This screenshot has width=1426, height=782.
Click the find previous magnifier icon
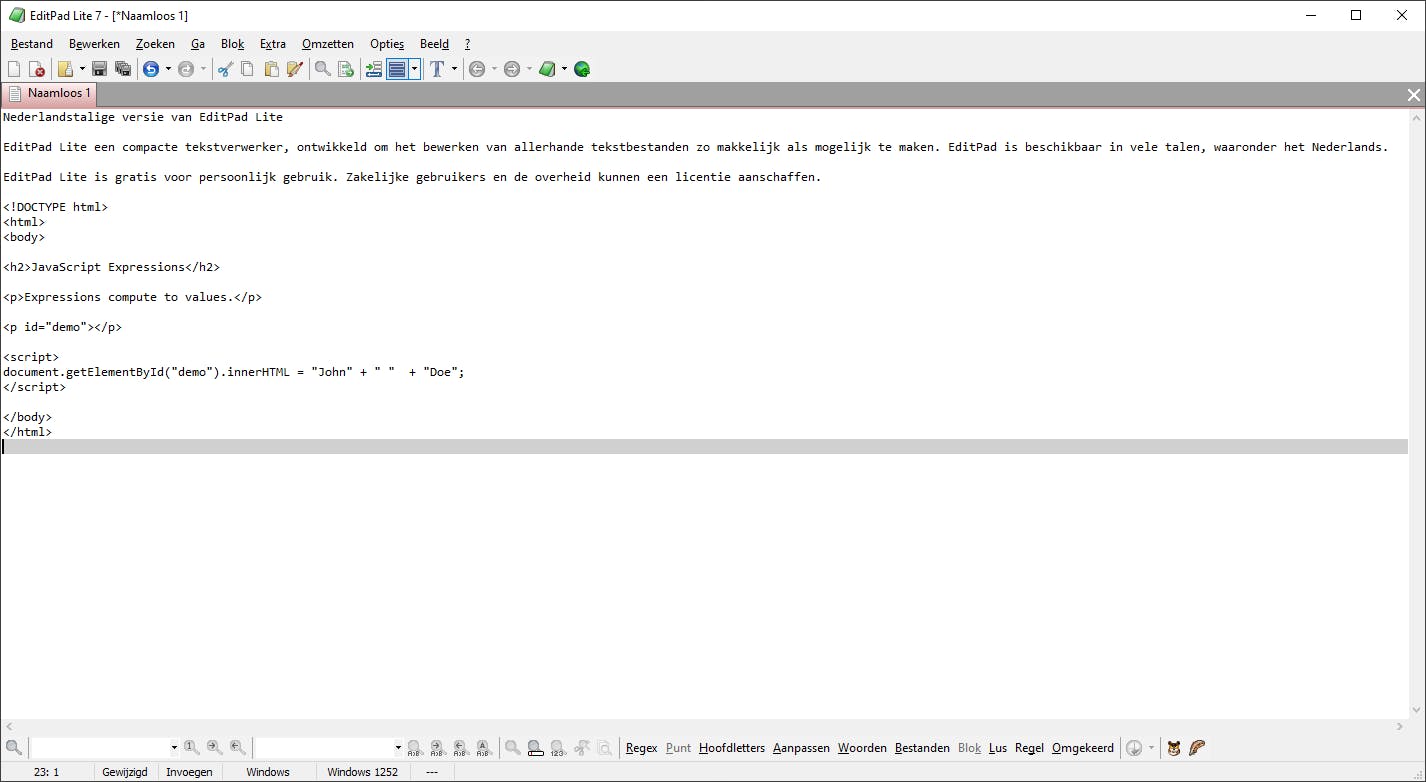[x=237, y=747]
